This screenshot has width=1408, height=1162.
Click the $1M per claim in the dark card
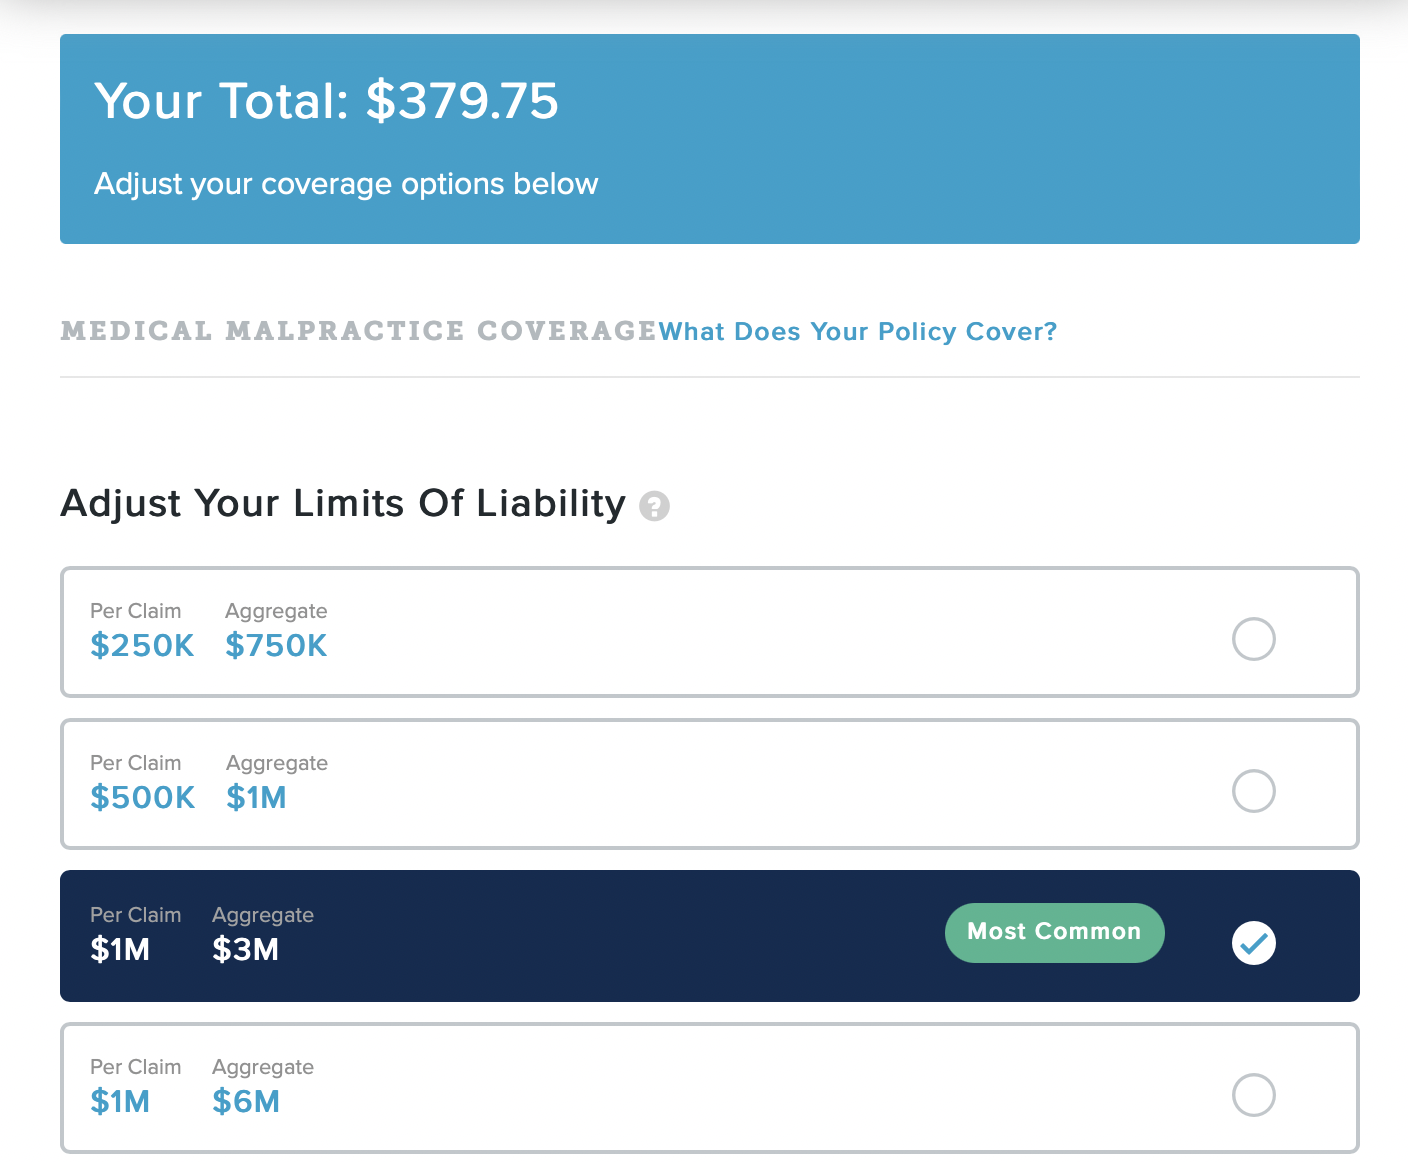(x=120, y=950)
